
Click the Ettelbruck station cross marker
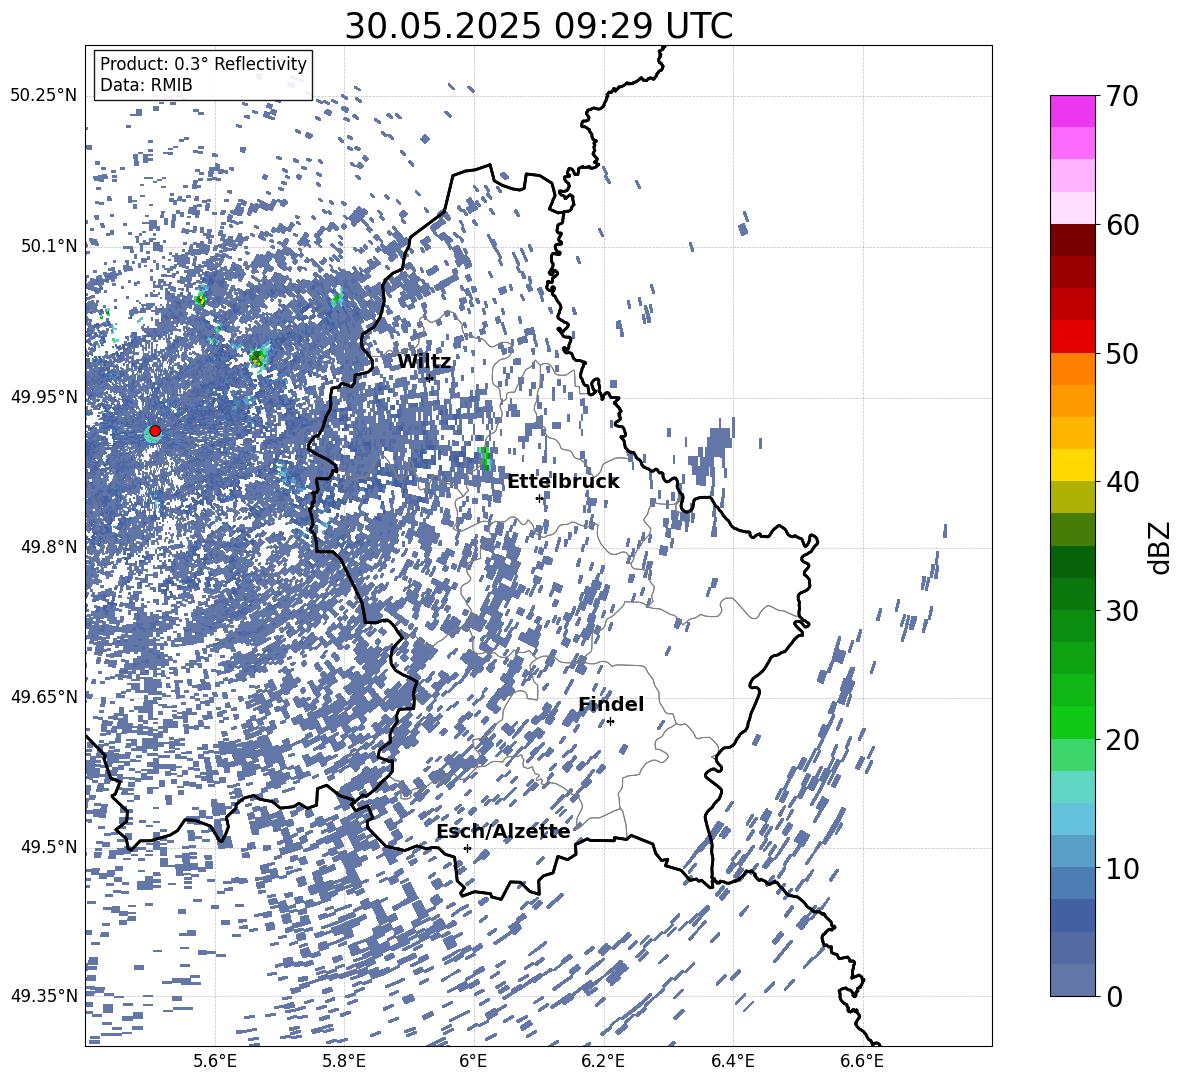539,498
